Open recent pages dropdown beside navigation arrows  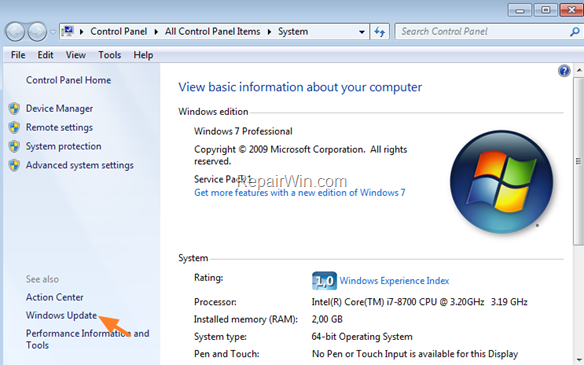coord(53,32)
